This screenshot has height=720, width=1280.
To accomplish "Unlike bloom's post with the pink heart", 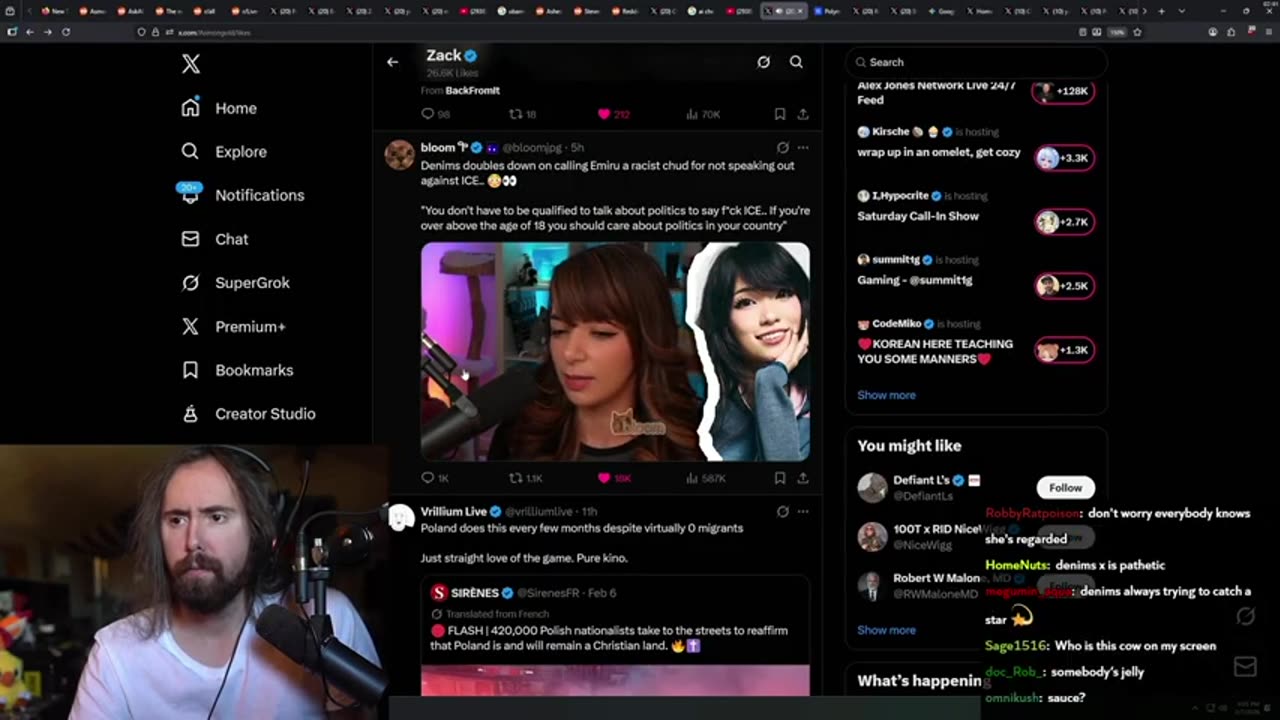I will coord(614,478).
